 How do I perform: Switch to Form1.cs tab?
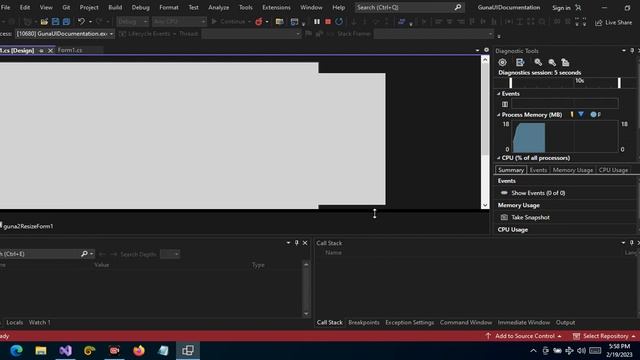(x=70, y=50)
